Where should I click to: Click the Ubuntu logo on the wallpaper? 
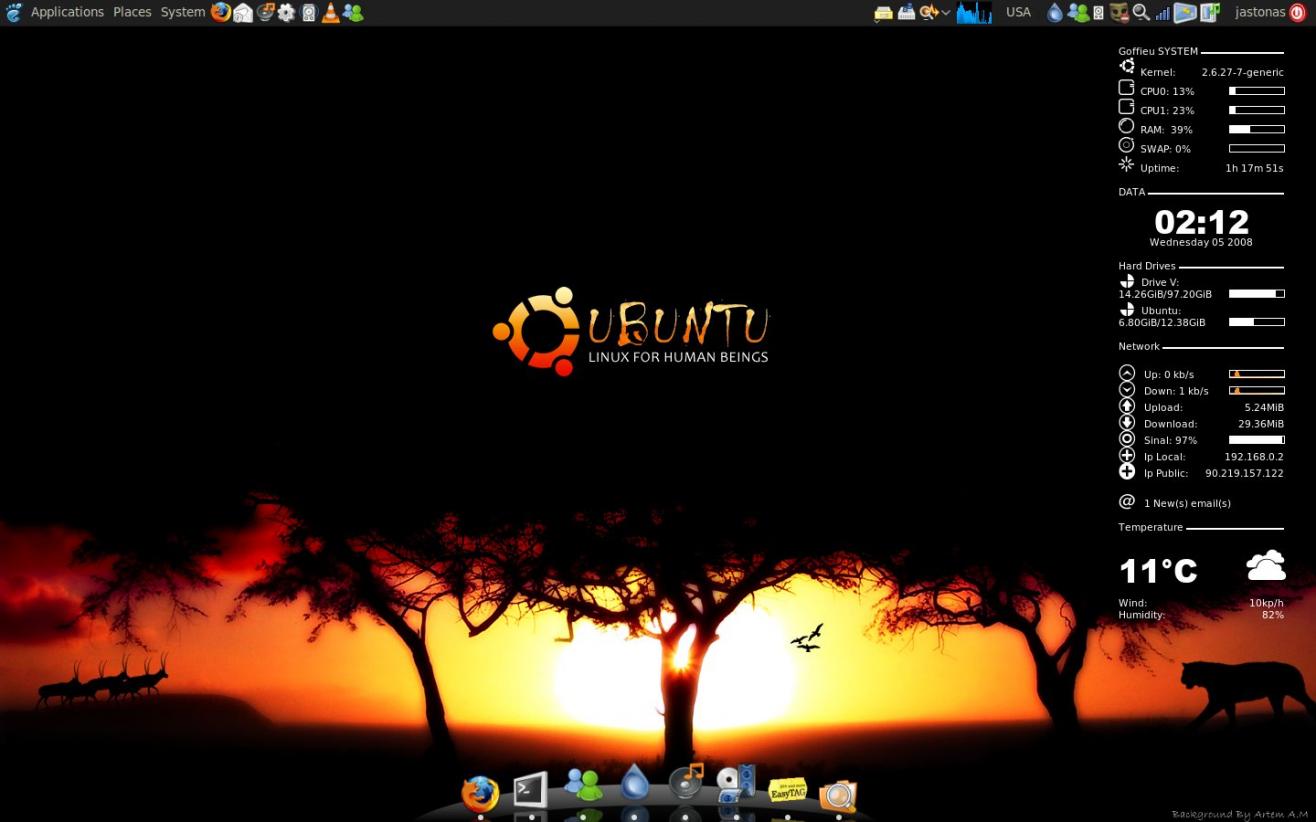(631, 332)
